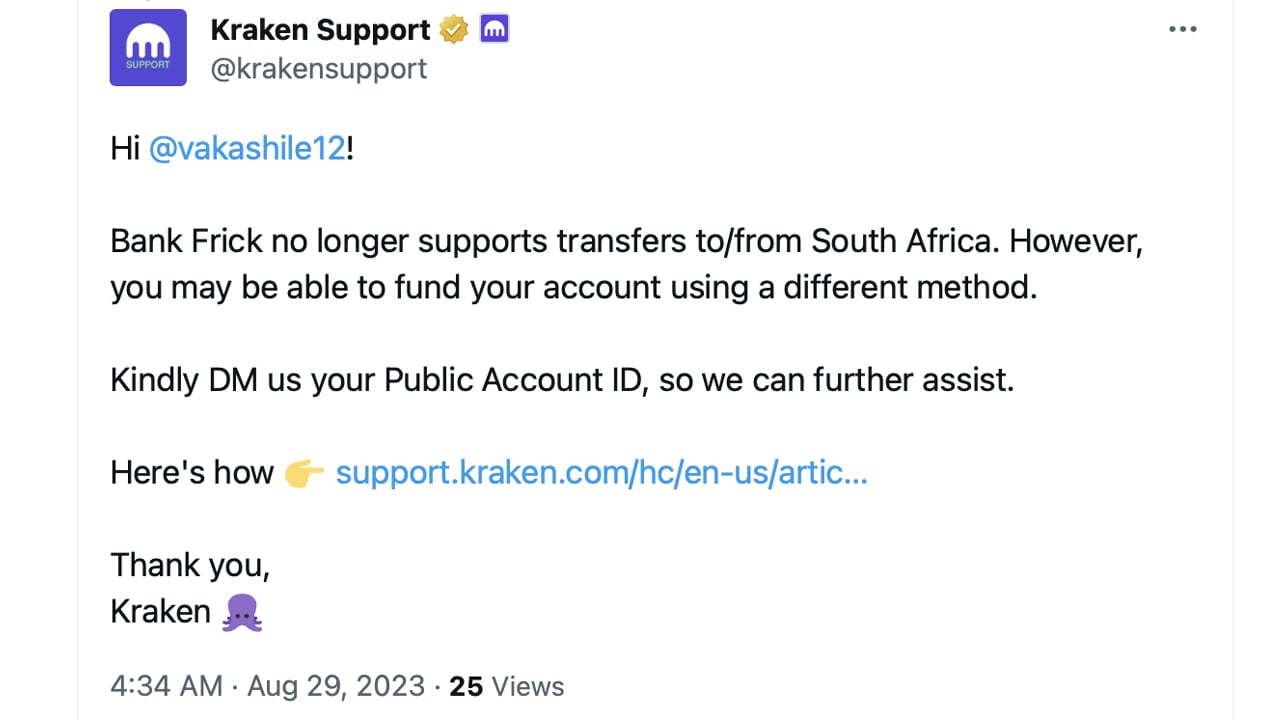This screenshot has width=1280, height=720.
Task: Open the @vakashile12 mention
Action: tap(247, 150)
